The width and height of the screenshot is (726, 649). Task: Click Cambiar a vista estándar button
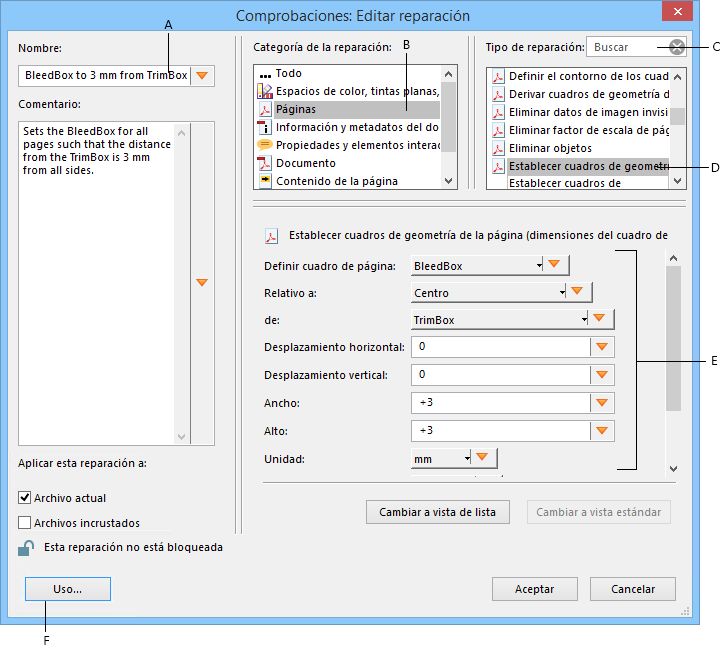tap(599, 512)
